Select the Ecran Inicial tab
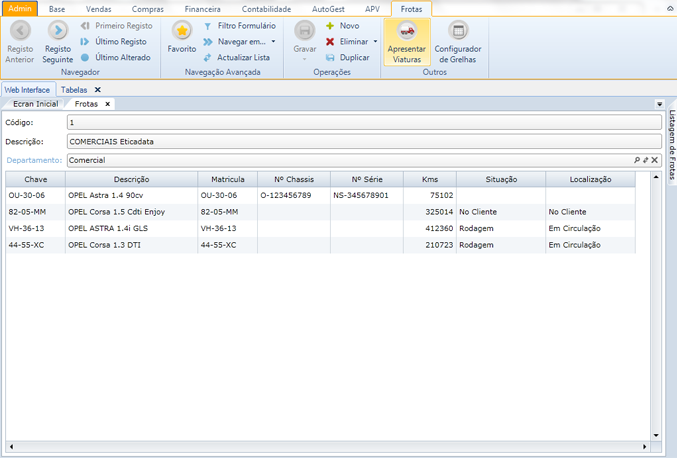 35,104
